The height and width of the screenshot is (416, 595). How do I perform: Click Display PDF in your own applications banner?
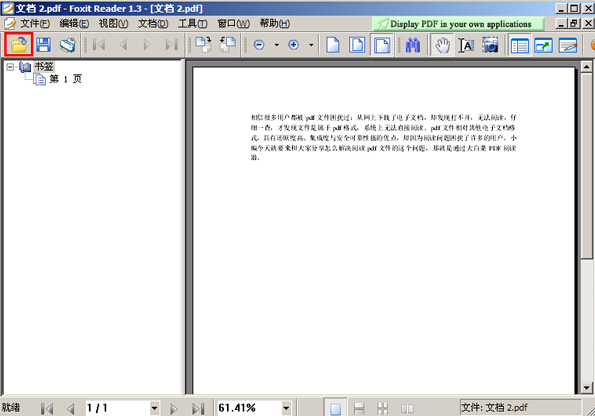[x=458, y=24]
